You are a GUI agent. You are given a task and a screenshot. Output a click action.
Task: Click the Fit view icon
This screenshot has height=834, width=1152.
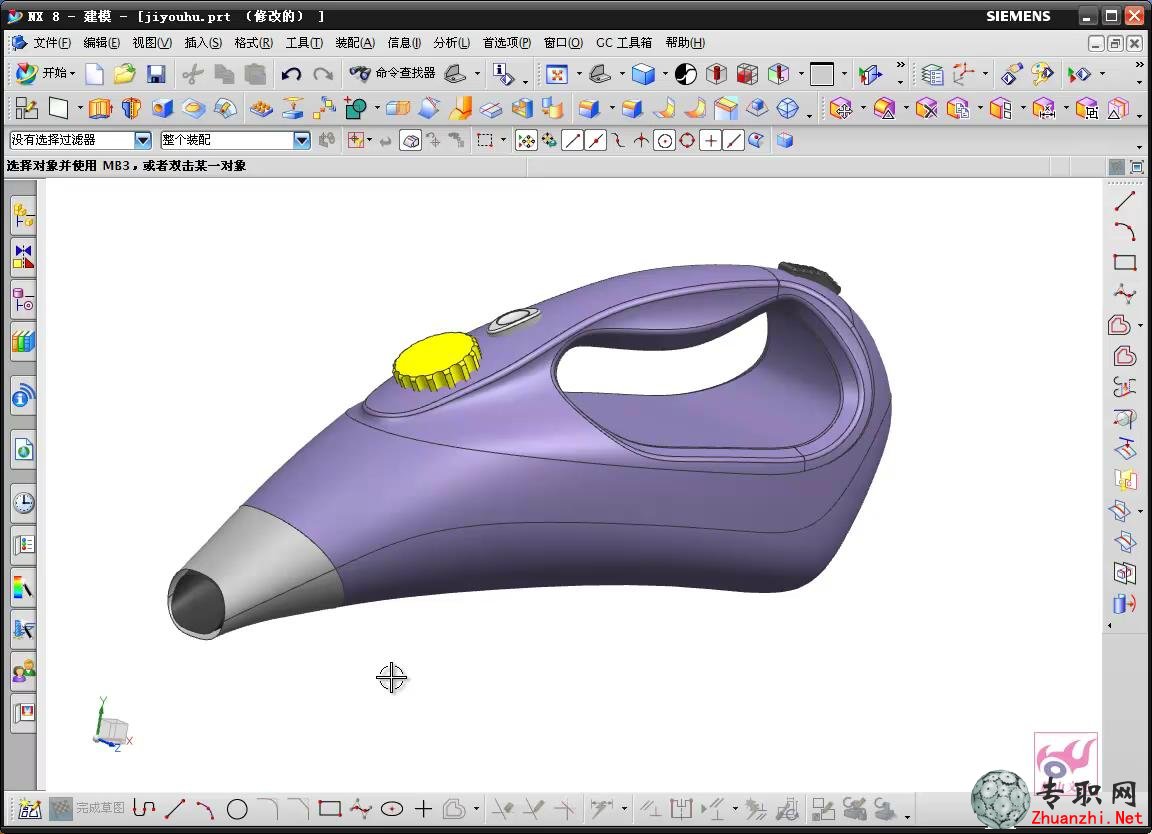tap(557, 73)
